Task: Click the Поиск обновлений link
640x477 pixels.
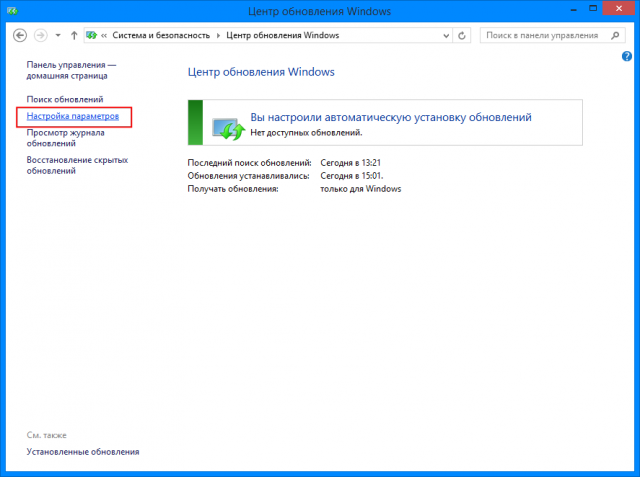Action: [65, 99]
